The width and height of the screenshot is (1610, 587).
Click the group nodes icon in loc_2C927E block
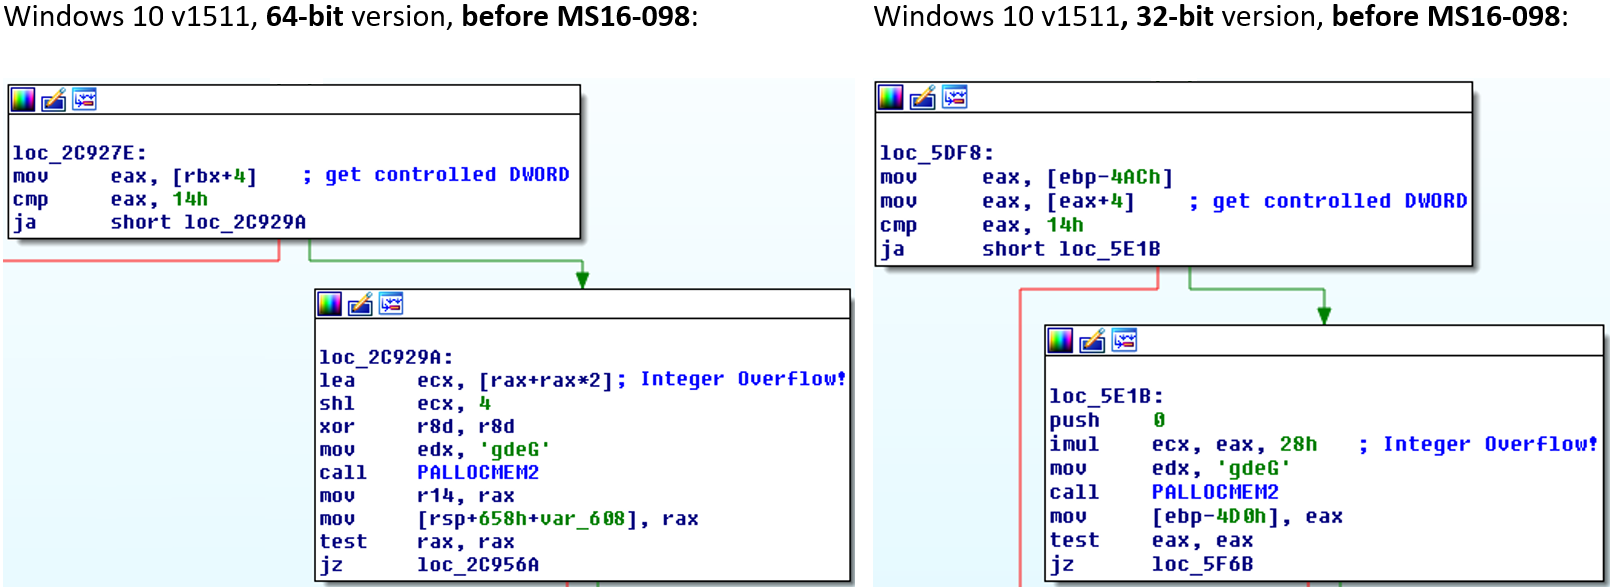pyautogui.click(x=85, y=99)
